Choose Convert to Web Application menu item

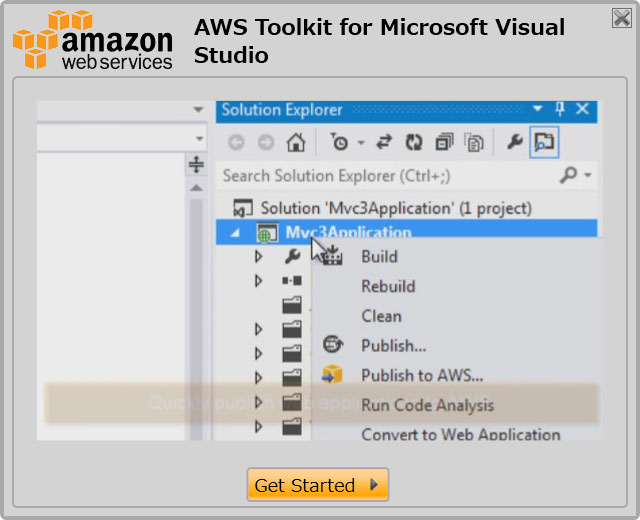pos(460,434)
